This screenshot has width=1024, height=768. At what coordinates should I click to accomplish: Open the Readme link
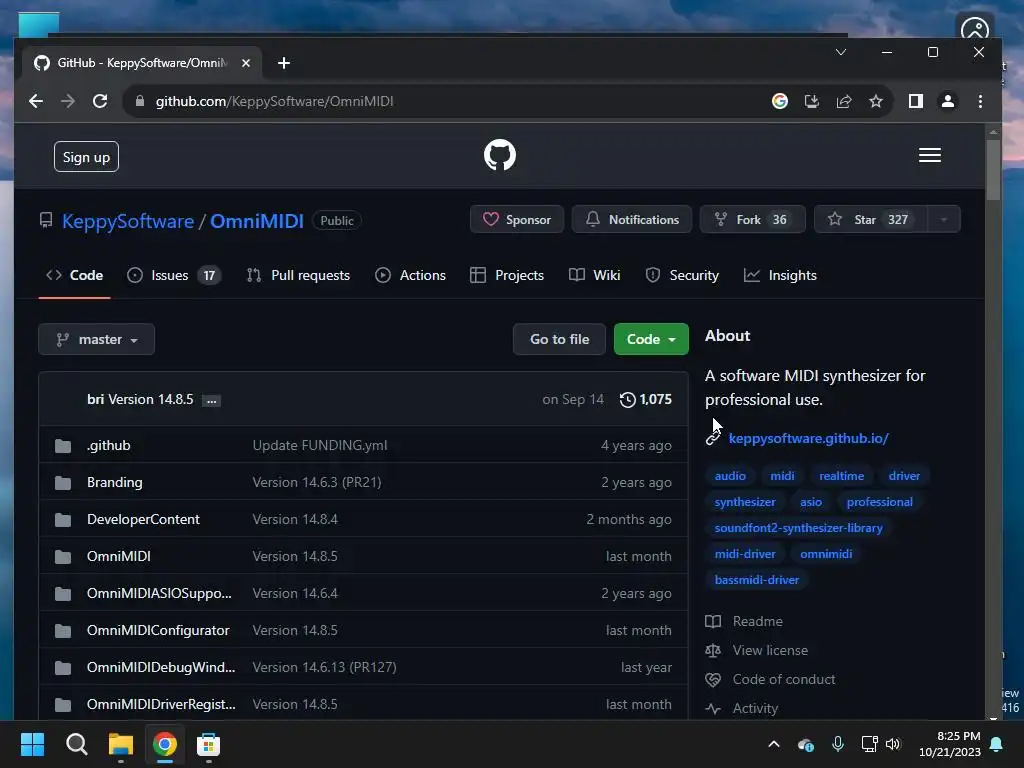click(744, 621)
